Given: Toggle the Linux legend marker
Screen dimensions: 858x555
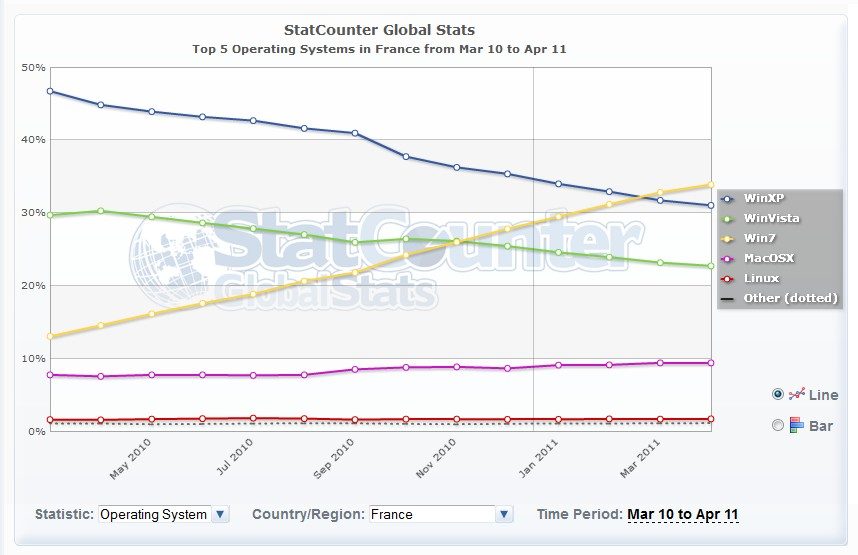Looking at the screenshot, I should [728, 278].
